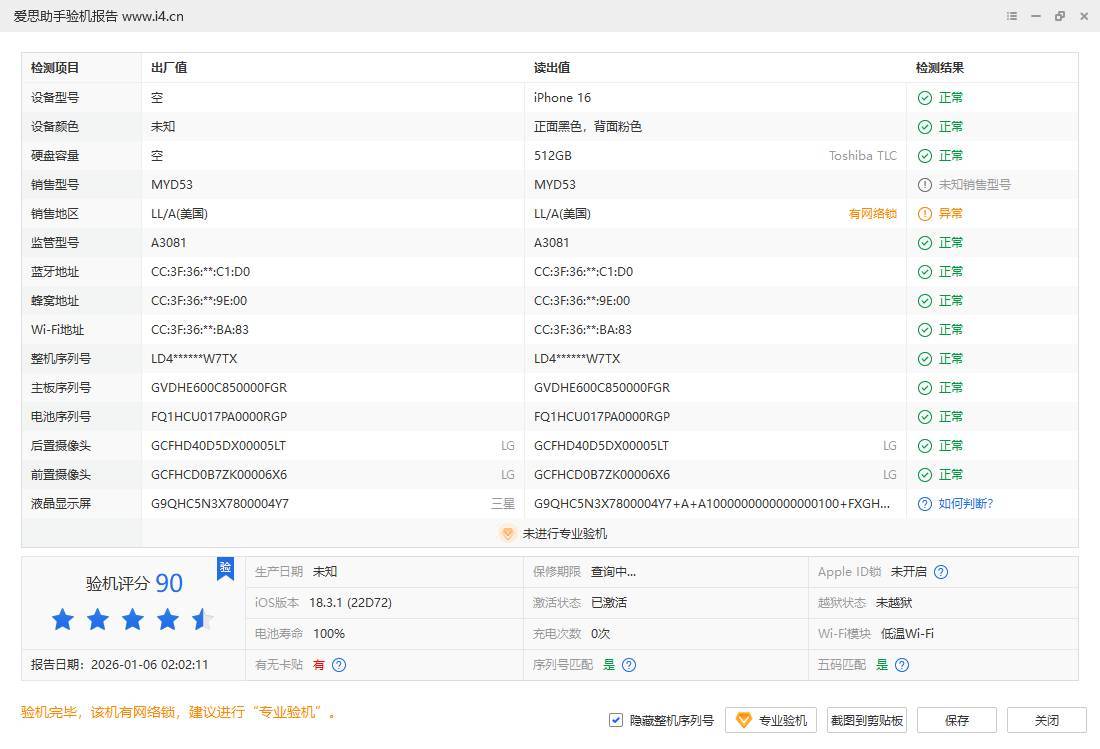Screen dimensions: 1100x749
Task: Click the question icon beside 序列号匹配
Action: pos(629,665)
